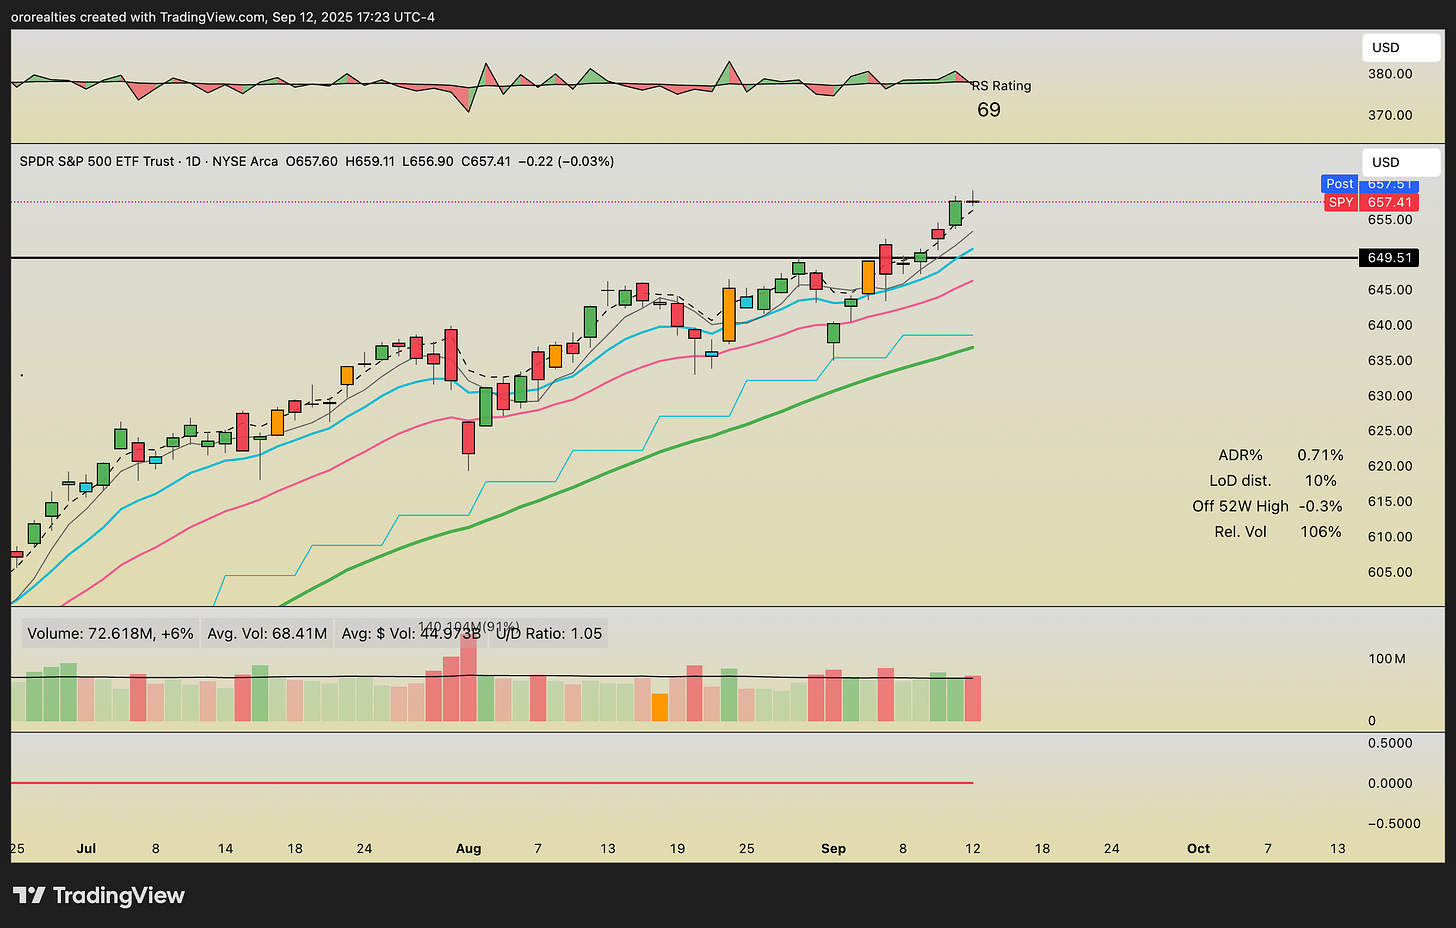Click the TradingView logo in the footer
Image resolution: width=1456 pixels, height=928 pixels.
98,895
